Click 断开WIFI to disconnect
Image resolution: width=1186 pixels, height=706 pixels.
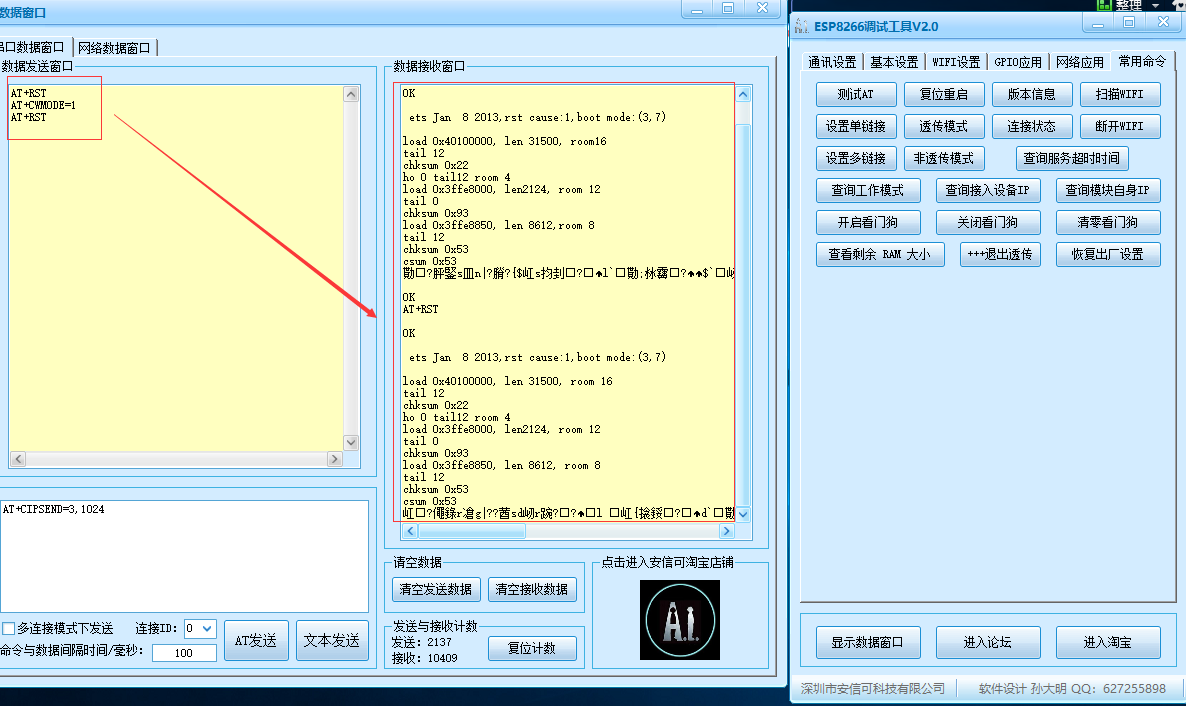coord(1119,126)
